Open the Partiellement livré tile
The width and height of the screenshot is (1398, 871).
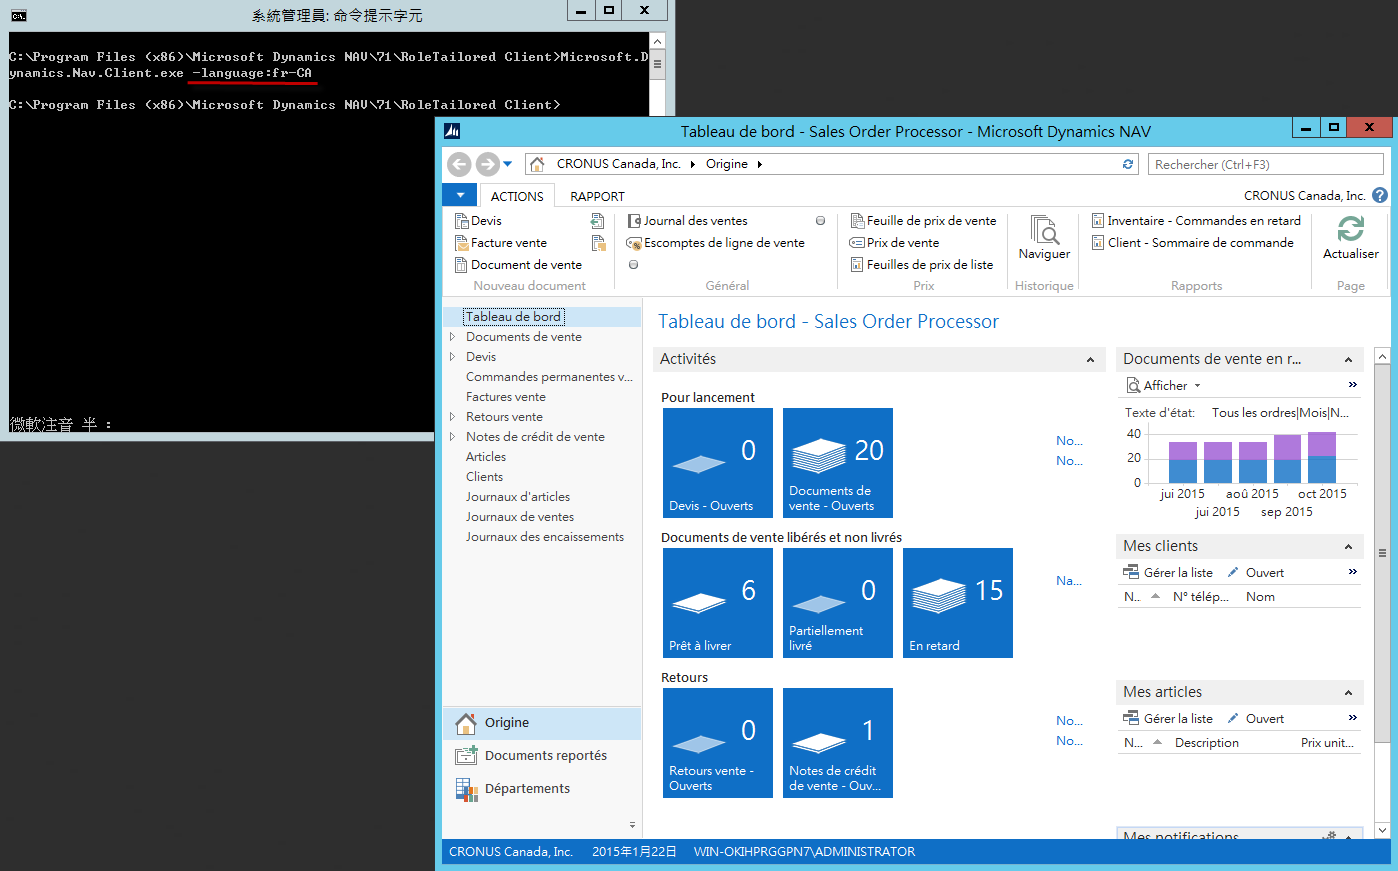pos(838,603)
